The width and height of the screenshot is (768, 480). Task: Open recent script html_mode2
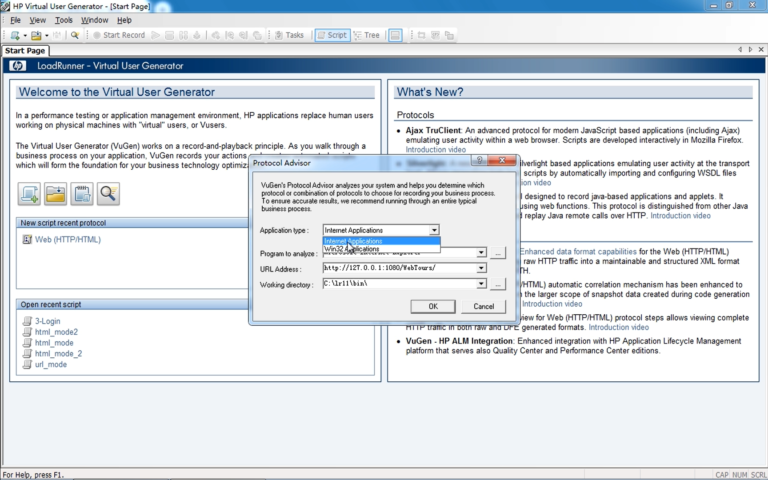click(x=56, y=332)
